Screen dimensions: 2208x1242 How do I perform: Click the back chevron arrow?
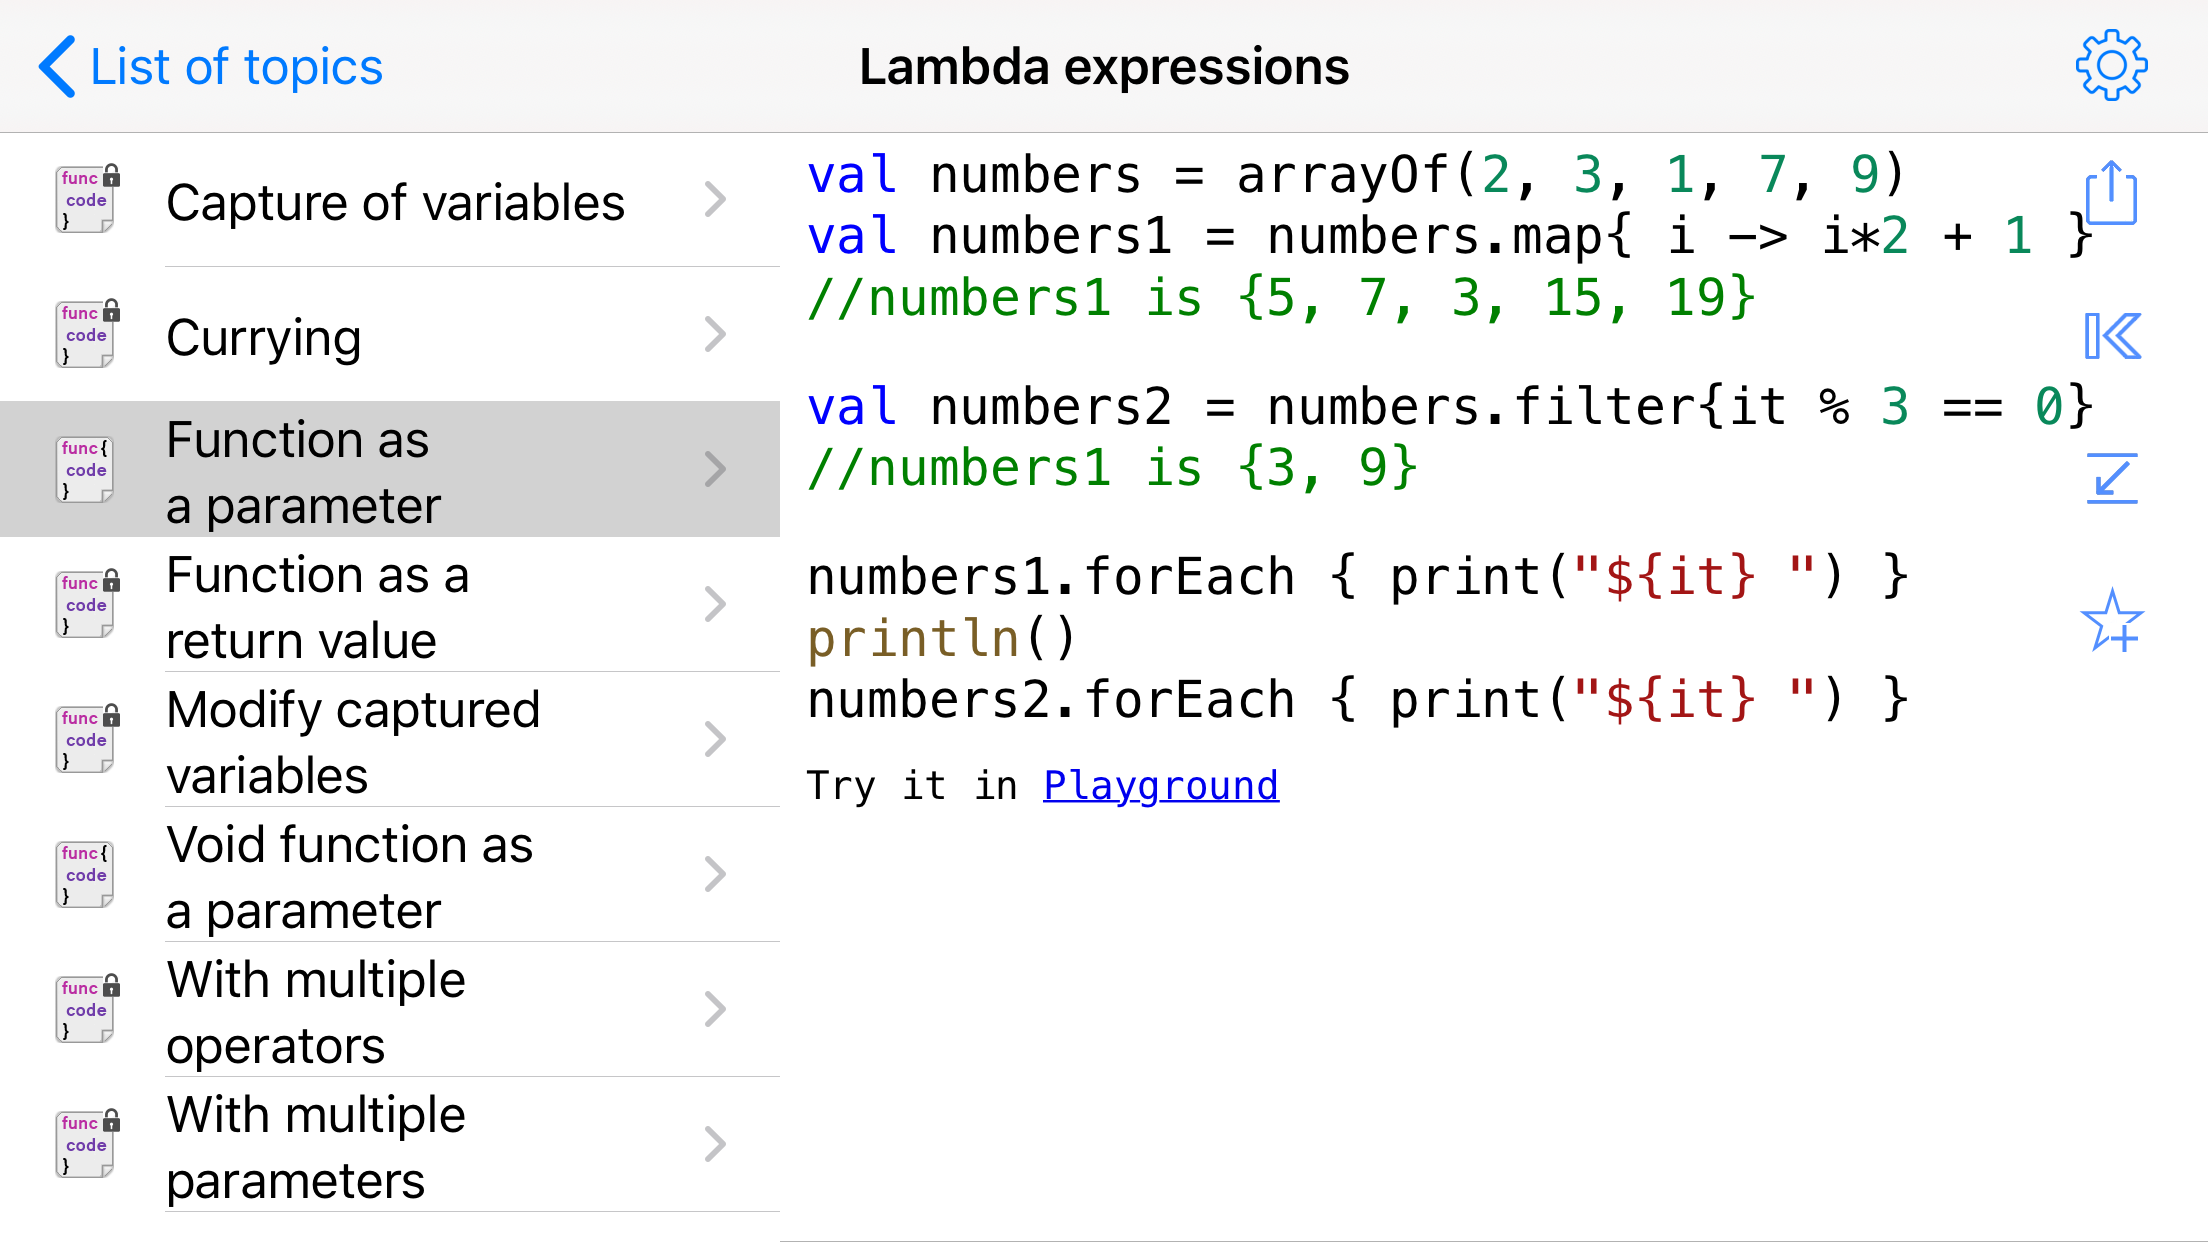(57, 67)
